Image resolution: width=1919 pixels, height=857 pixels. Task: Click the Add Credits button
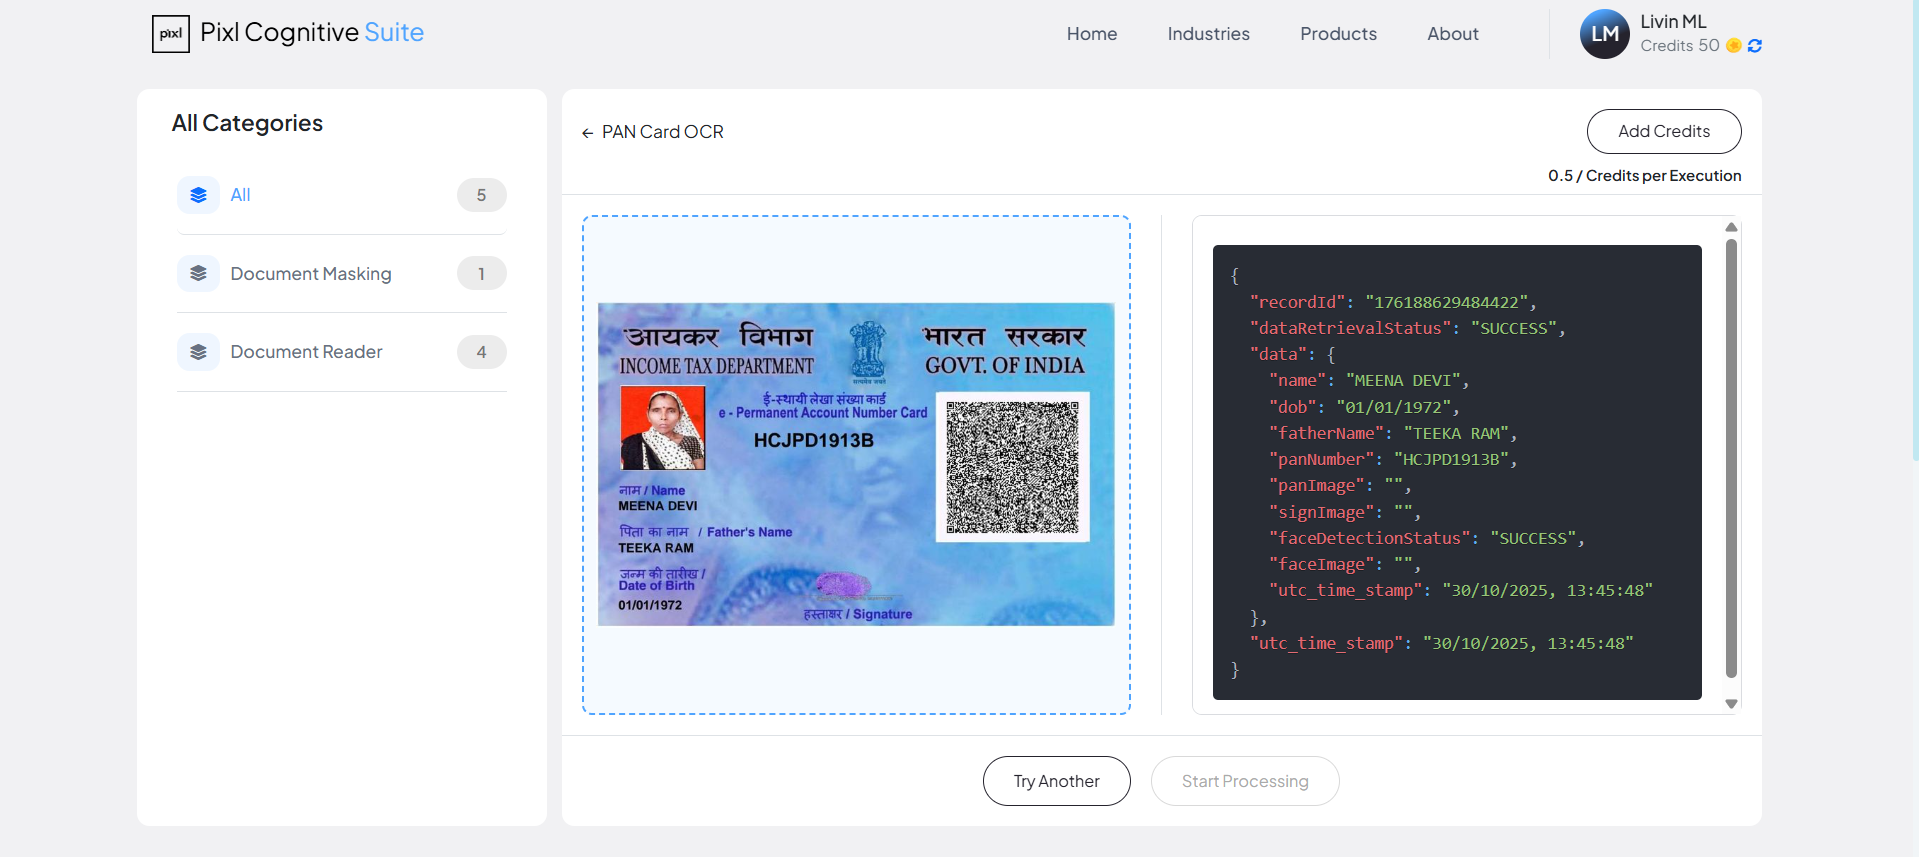(x=1664, y=131)
